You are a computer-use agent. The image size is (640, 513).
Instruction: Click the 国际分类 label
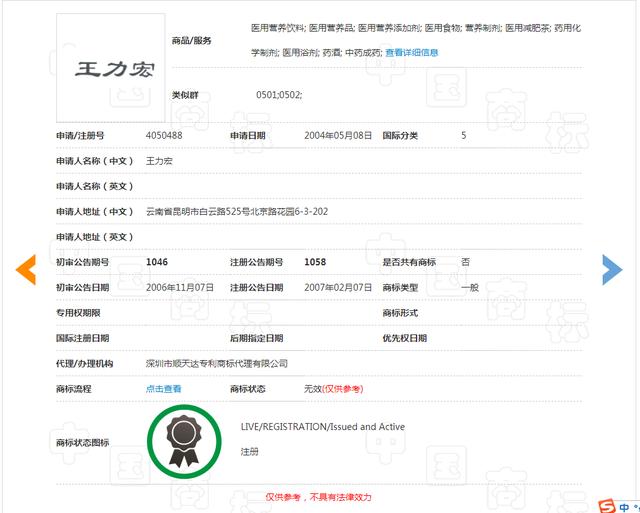400,135
